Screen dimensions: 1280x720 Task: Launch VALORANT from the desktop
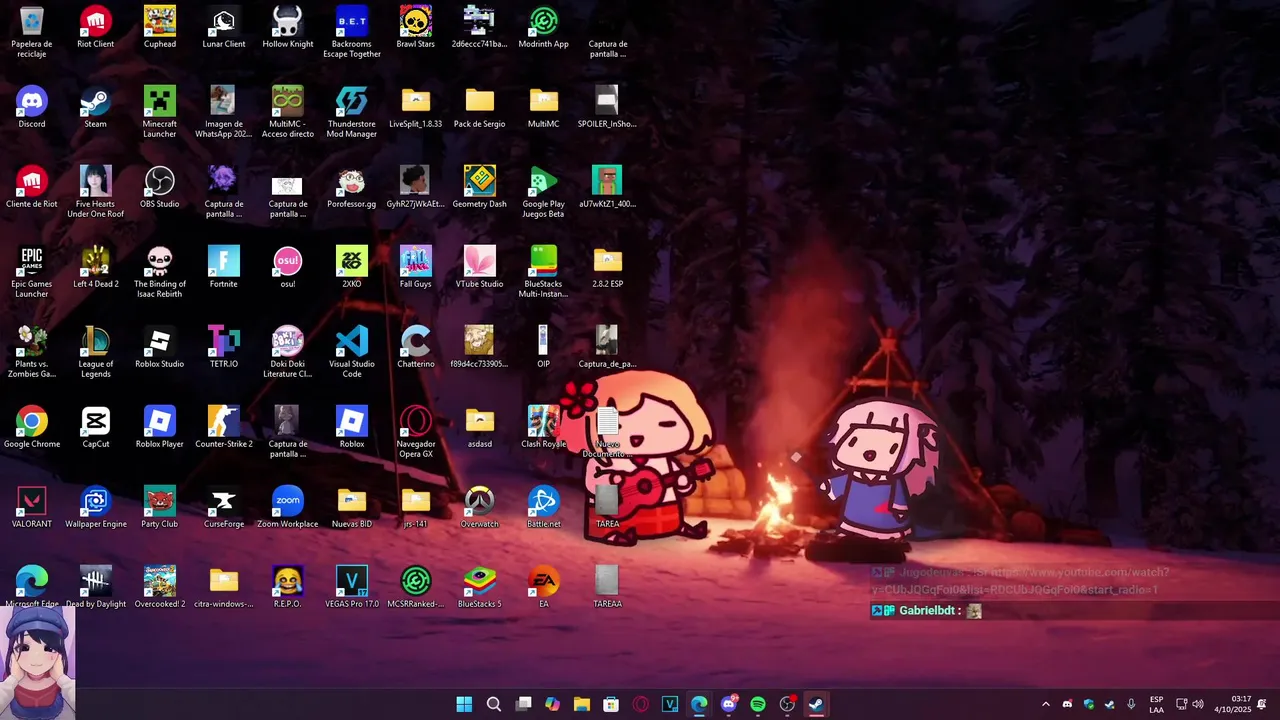pyautogui.click(x=32, y=507)
